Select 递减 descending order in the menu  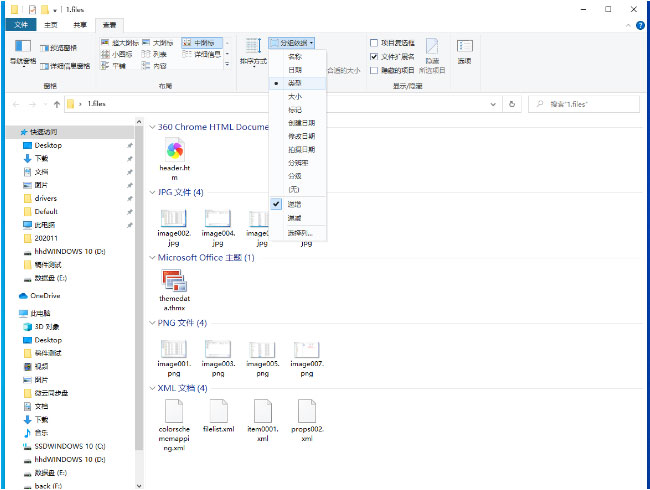click(297, 218)
